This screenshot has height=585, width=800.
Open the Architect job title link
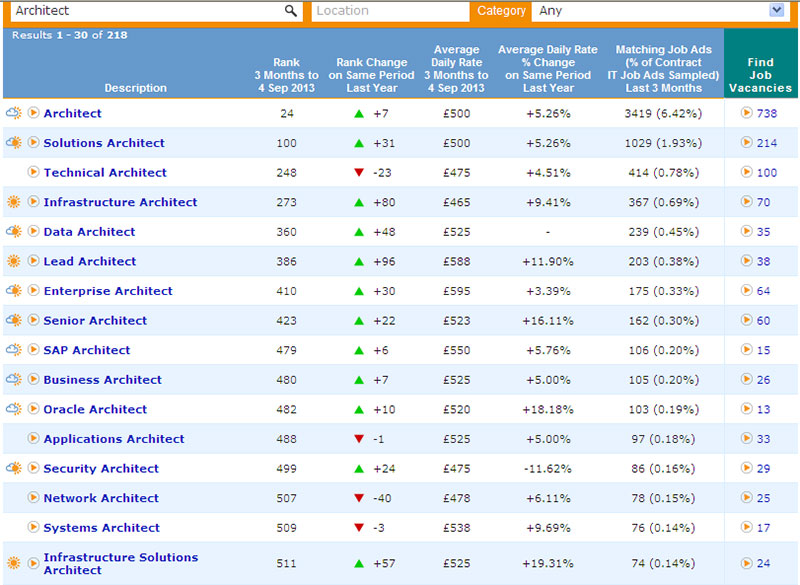72,113
